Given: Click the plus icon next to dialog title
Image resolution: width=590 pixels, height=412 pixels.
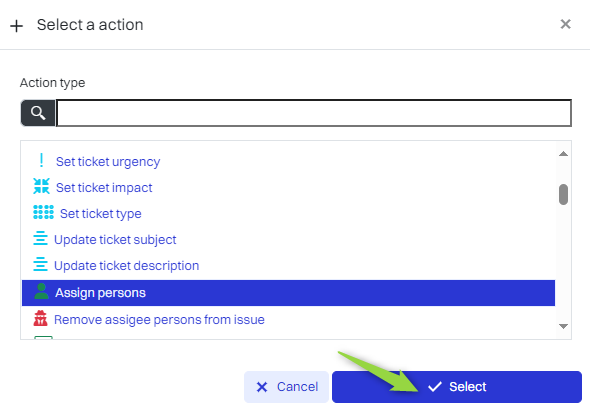Looking at the screenshot, I should pyautogui.click(x=16, y=26).
